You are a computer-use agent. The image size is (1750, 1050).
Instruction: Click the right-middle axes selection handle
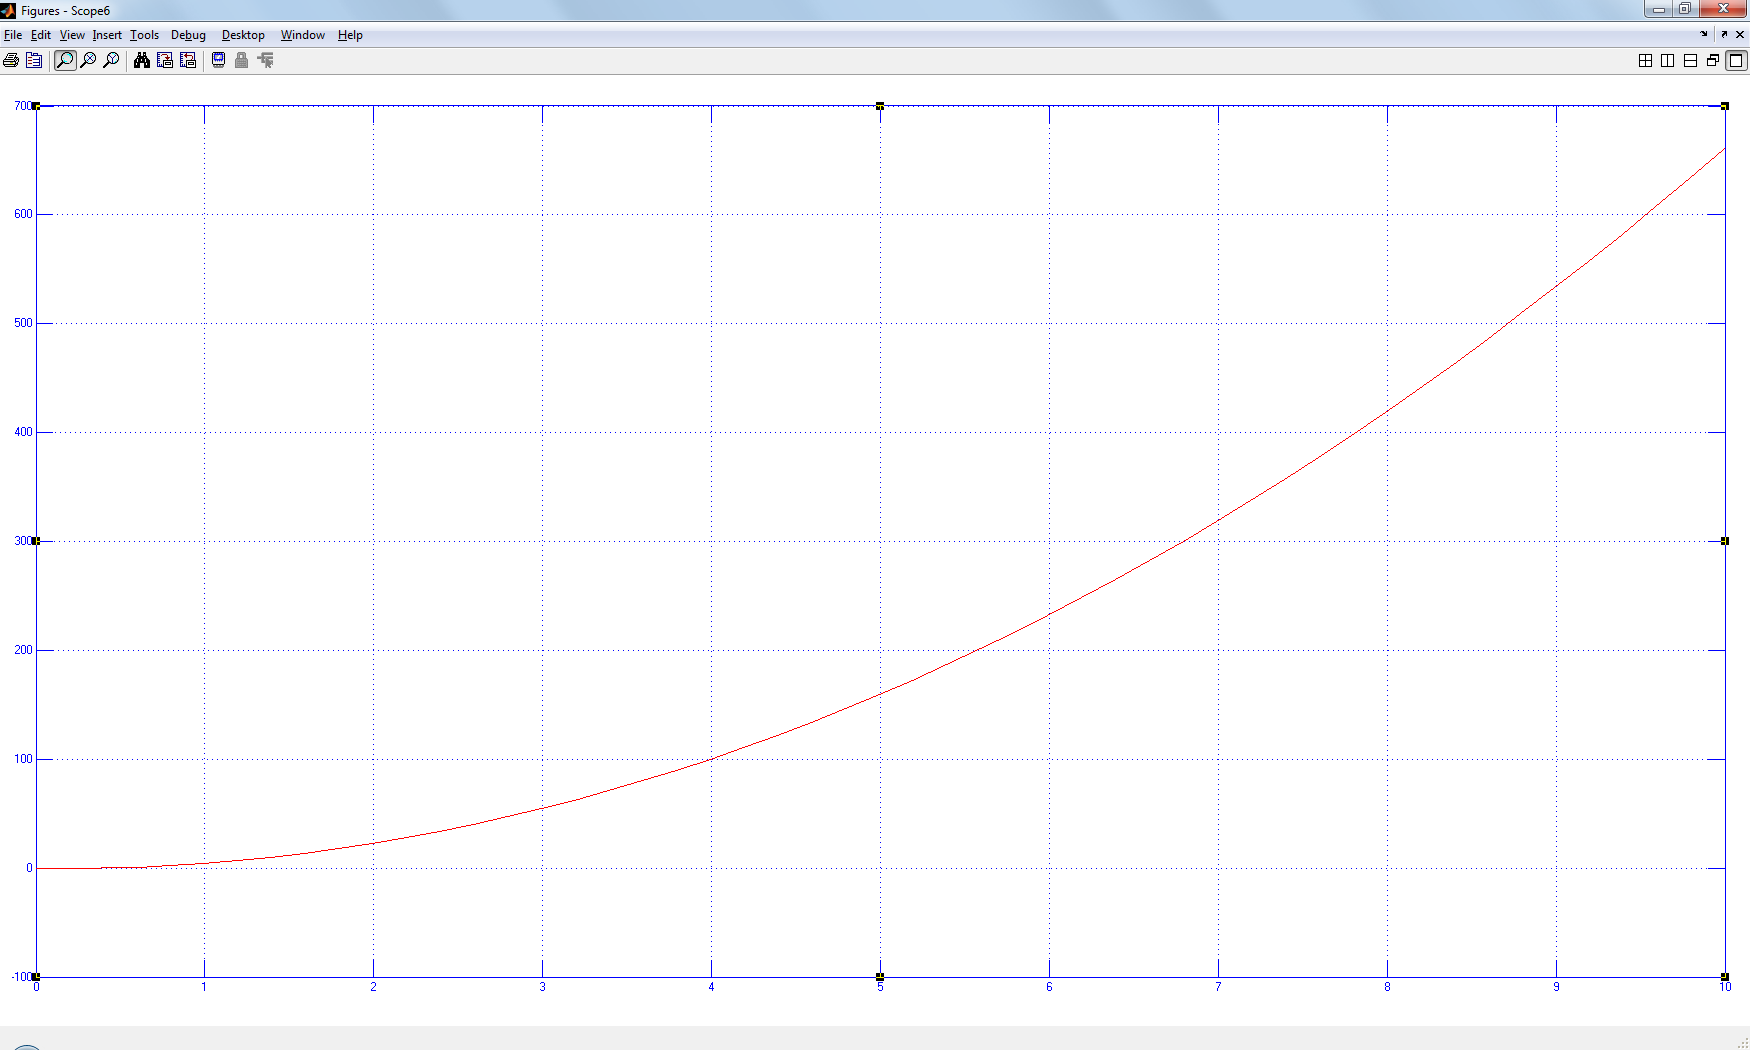1725,541
